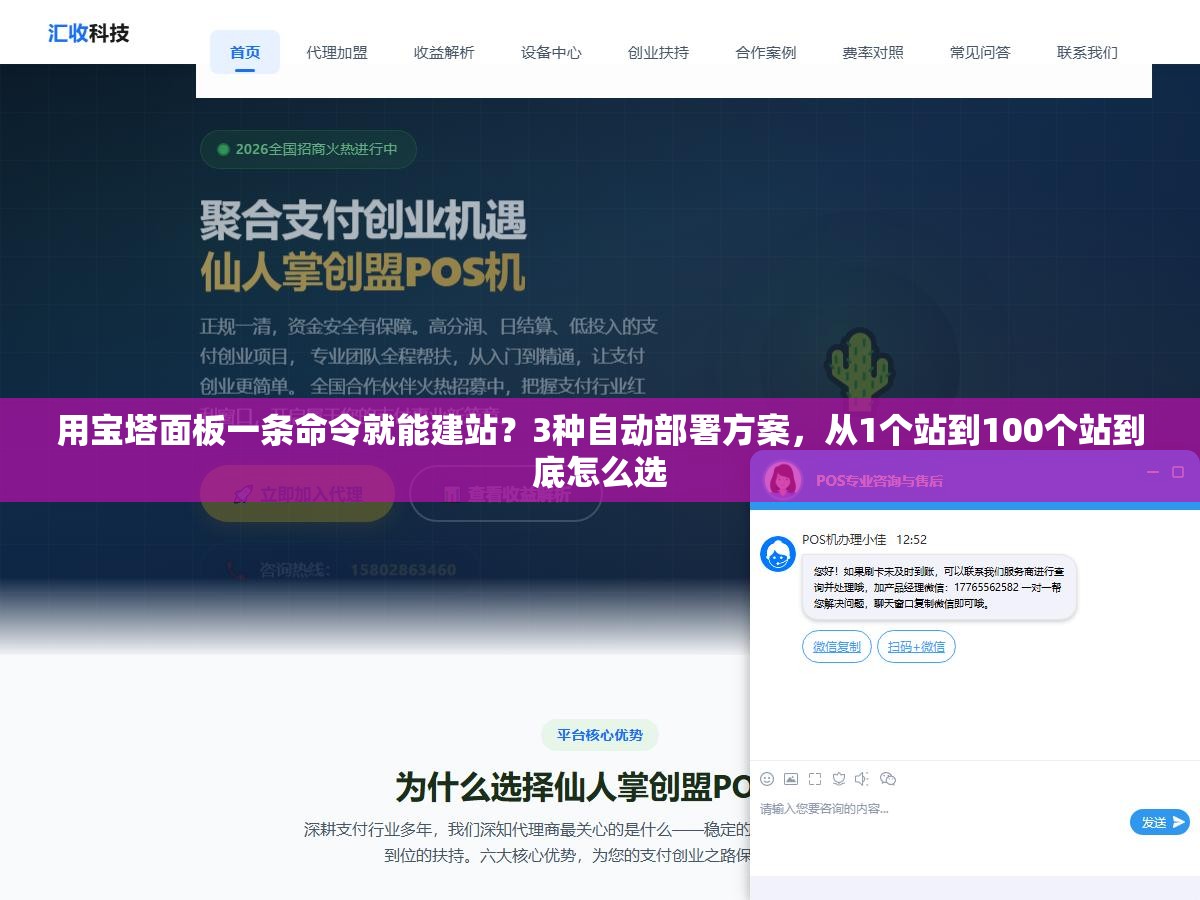Click the 微信复制 button in chat
Viewport: 1200px width, 900px height.
pyautogui.click(x=837, y=646)
